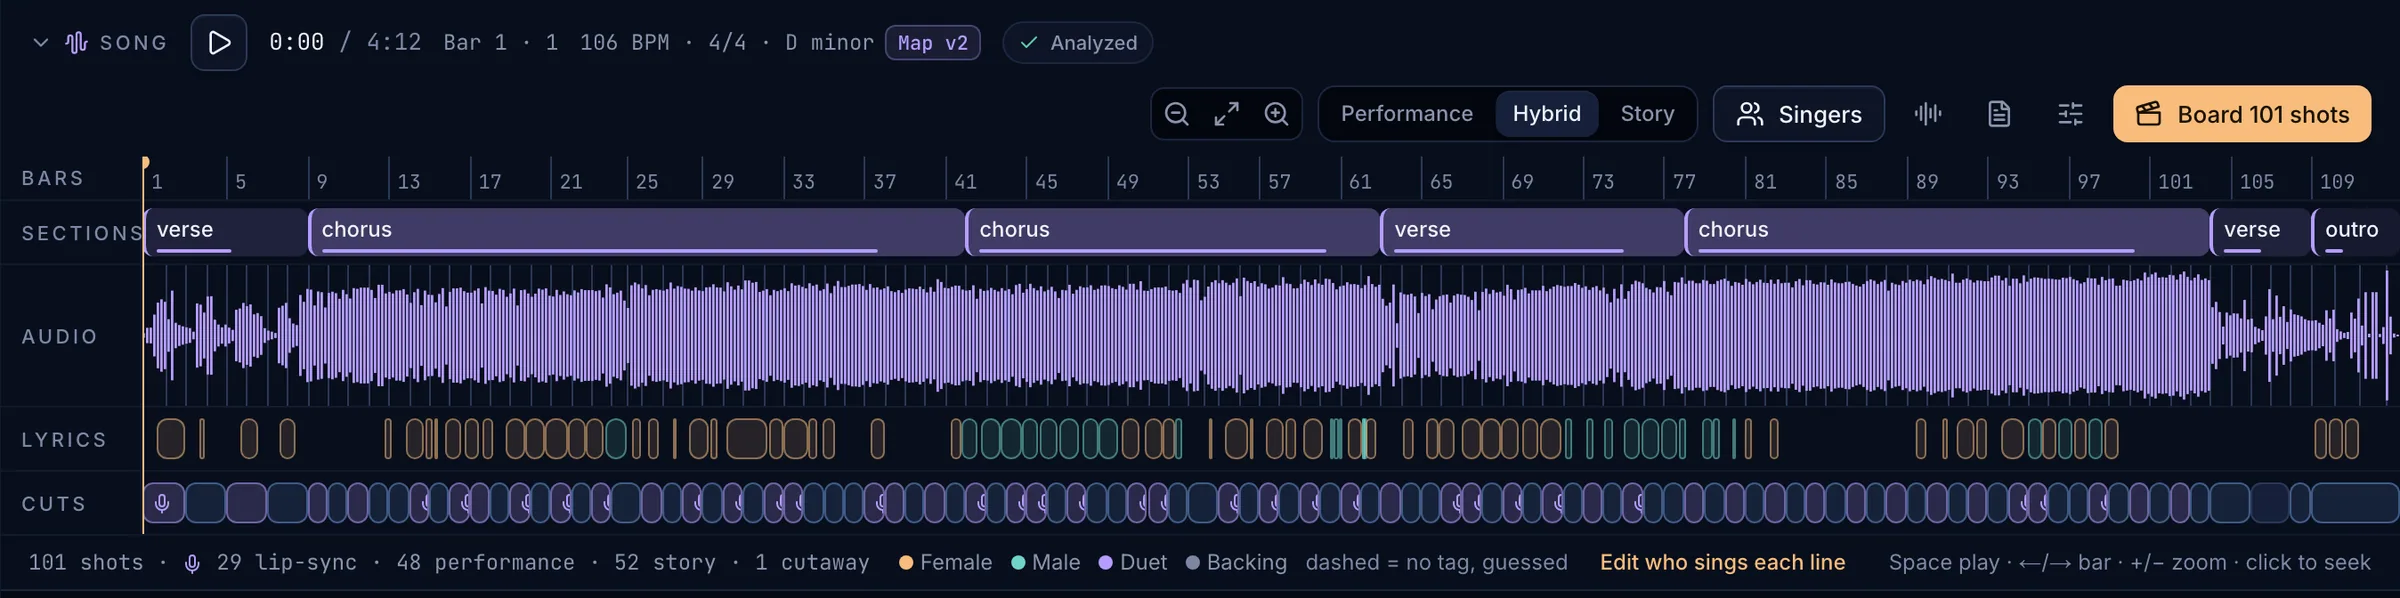Image resolution: width=2400 pixels, height=598 pixels.
Task: Click the BARS row label
Action: click(x=53, y=178)
